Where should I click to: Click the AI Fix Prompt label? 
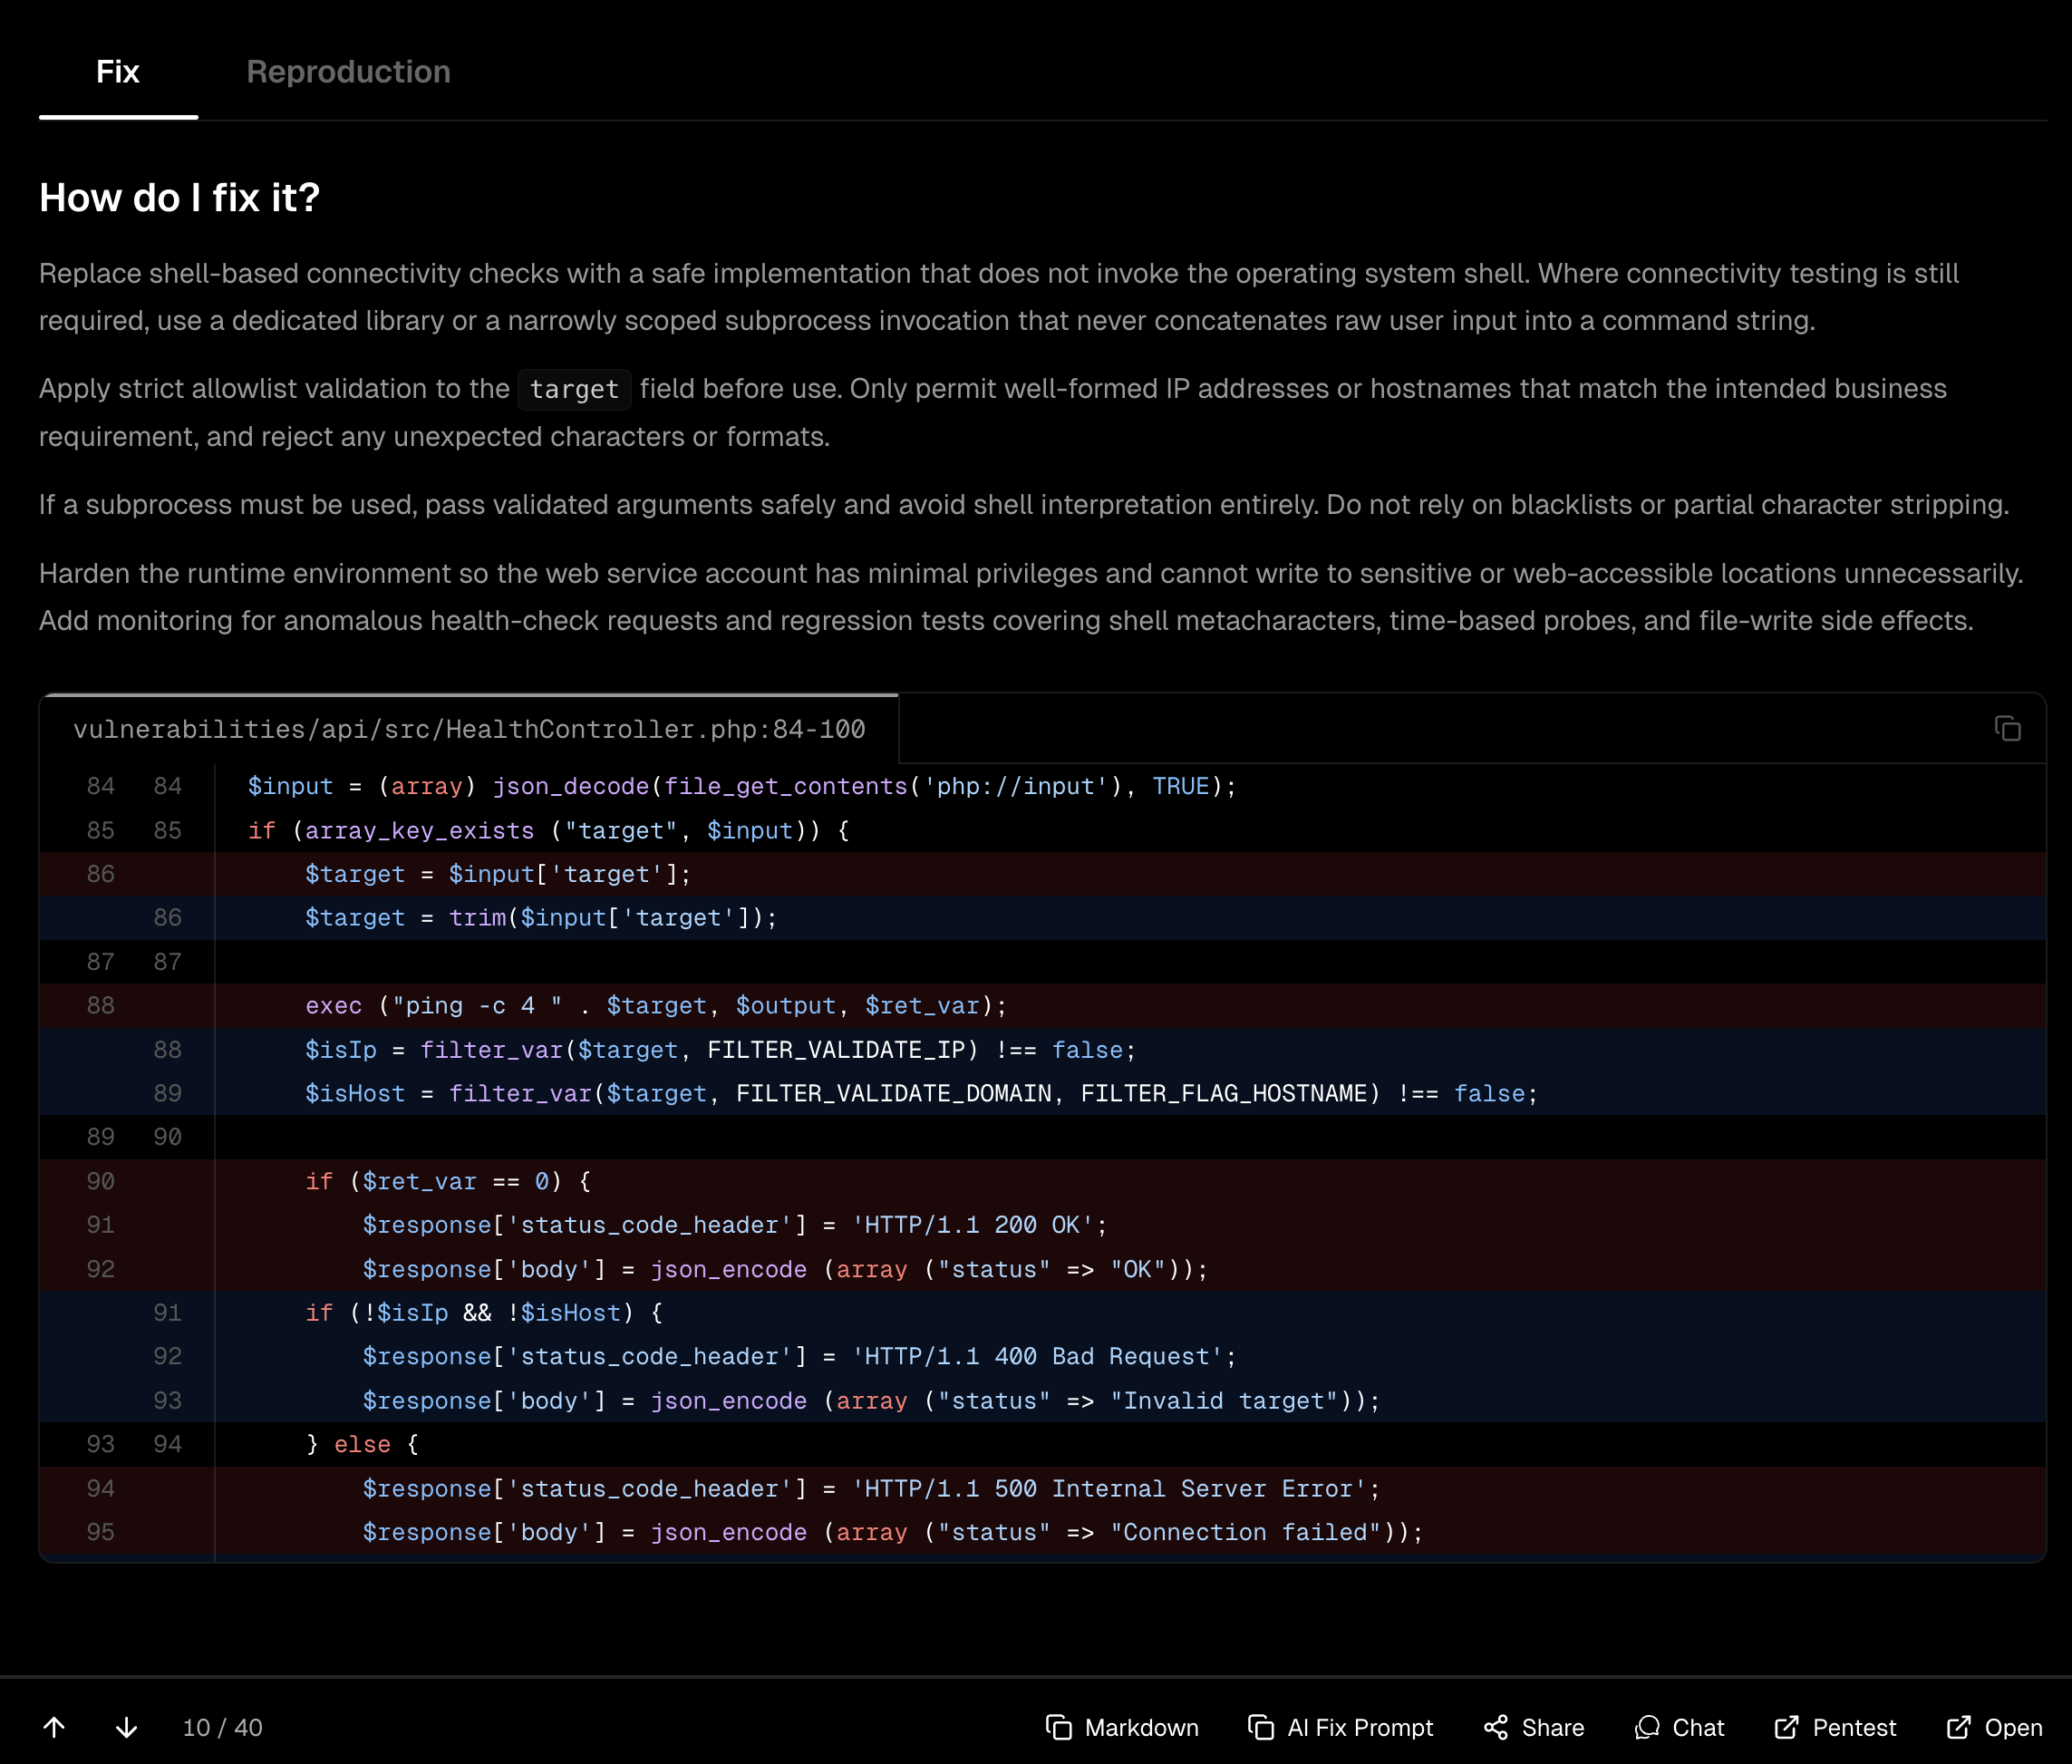coord(1360,1728)
